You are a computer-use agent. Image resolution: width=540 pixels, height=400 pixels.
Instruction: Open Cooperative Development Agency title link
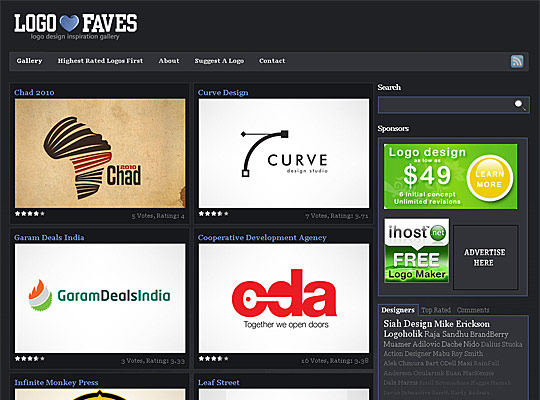[x=262, y=238]
